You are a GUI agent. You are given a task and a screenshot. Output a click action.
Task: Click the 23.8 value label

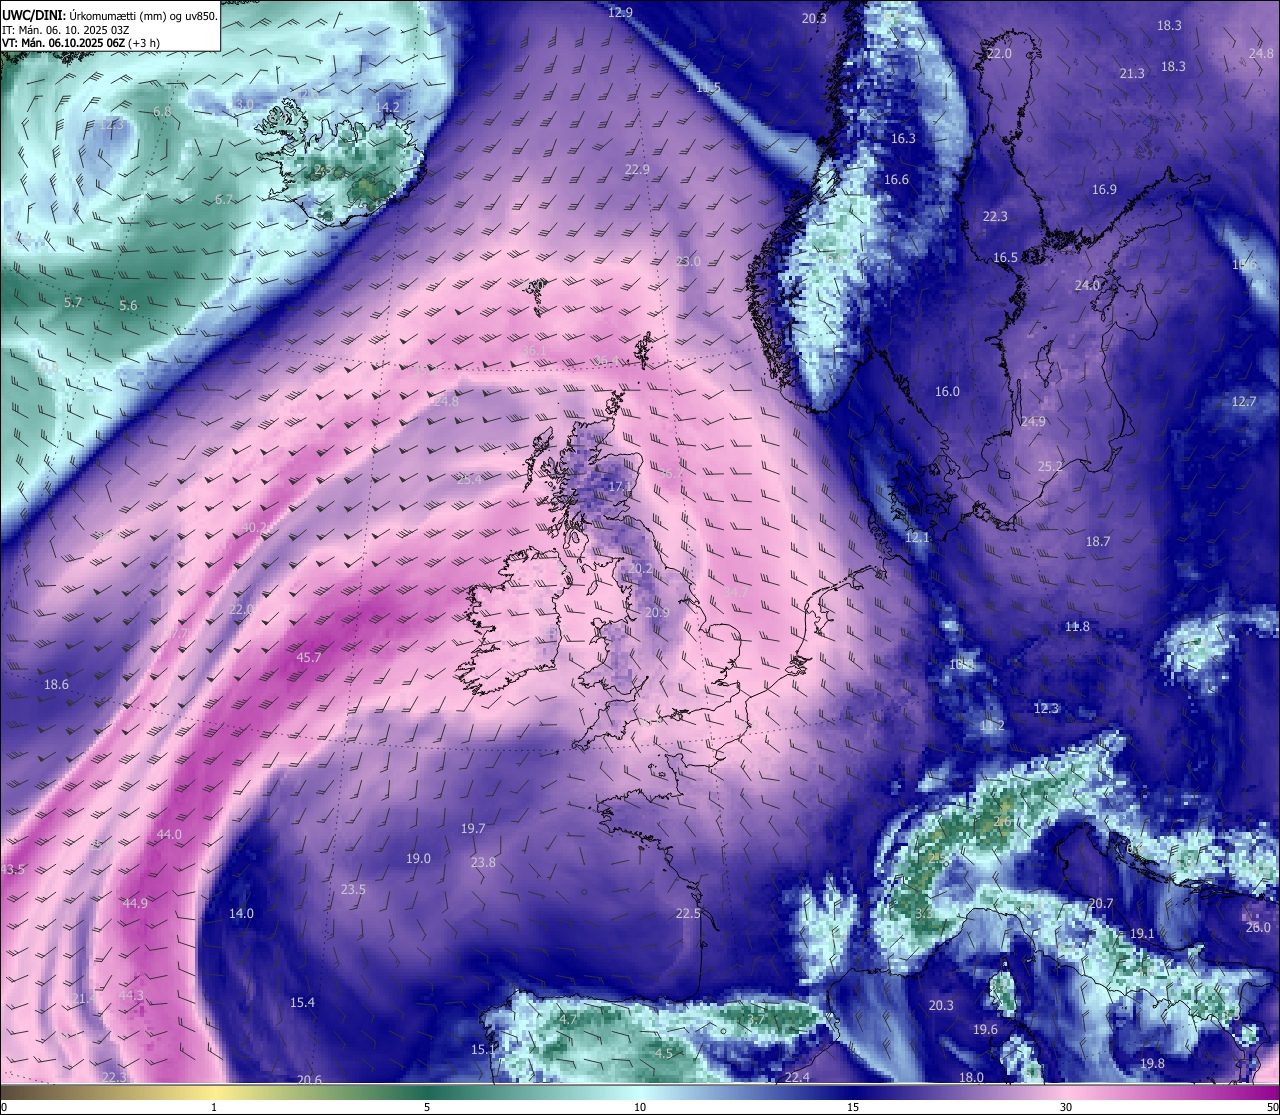[x=483, y=863]
